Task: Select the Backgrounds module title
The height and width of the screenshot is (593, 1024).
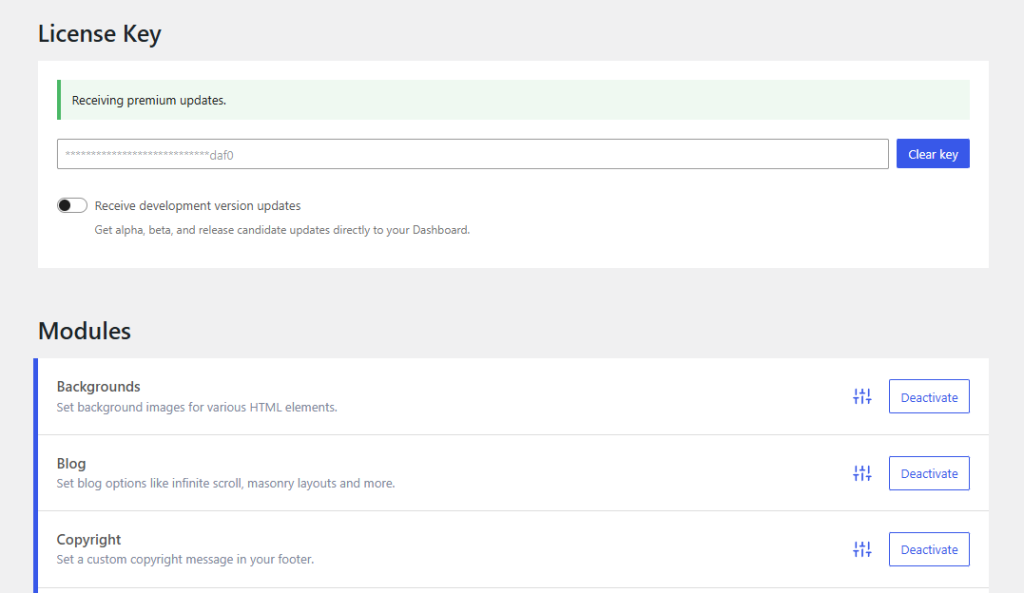Action: [98, 387]
